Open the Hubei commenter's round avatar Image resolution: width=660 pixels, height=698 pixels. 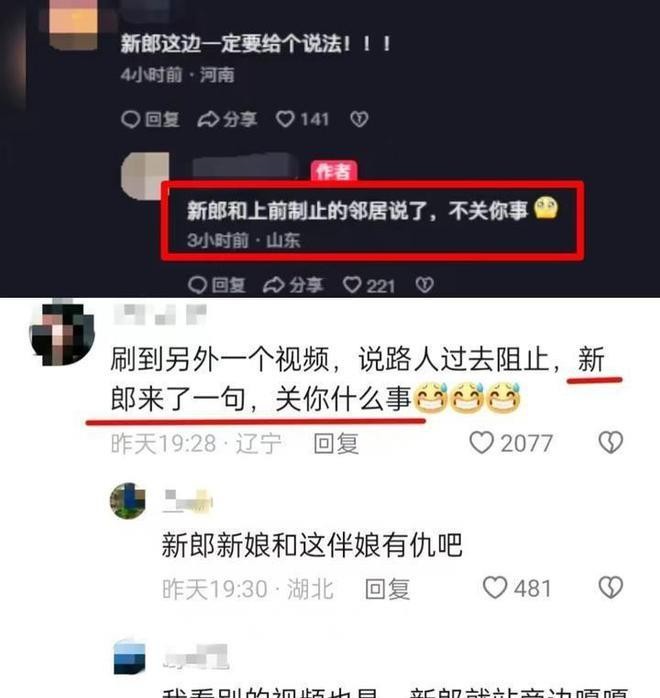click(128, 501)
